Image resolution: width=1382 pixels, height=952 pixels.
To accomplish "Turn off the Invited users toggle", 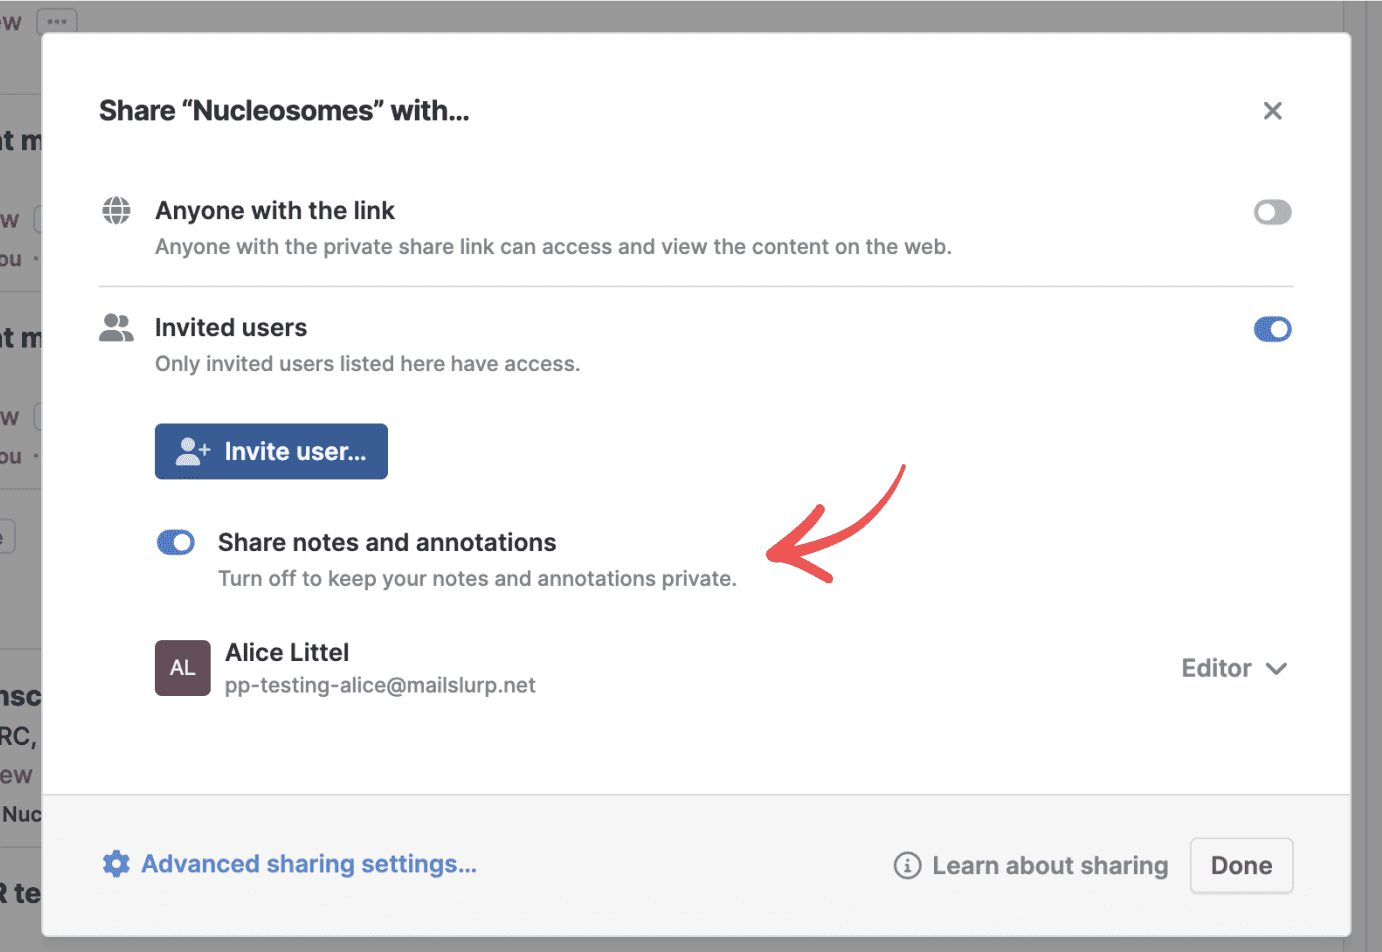I will (x=1272, y=329).
